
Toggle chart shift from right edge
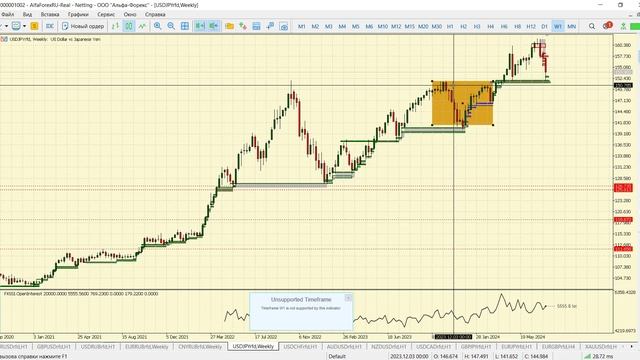pyautogui.click(x=214, y=26)
